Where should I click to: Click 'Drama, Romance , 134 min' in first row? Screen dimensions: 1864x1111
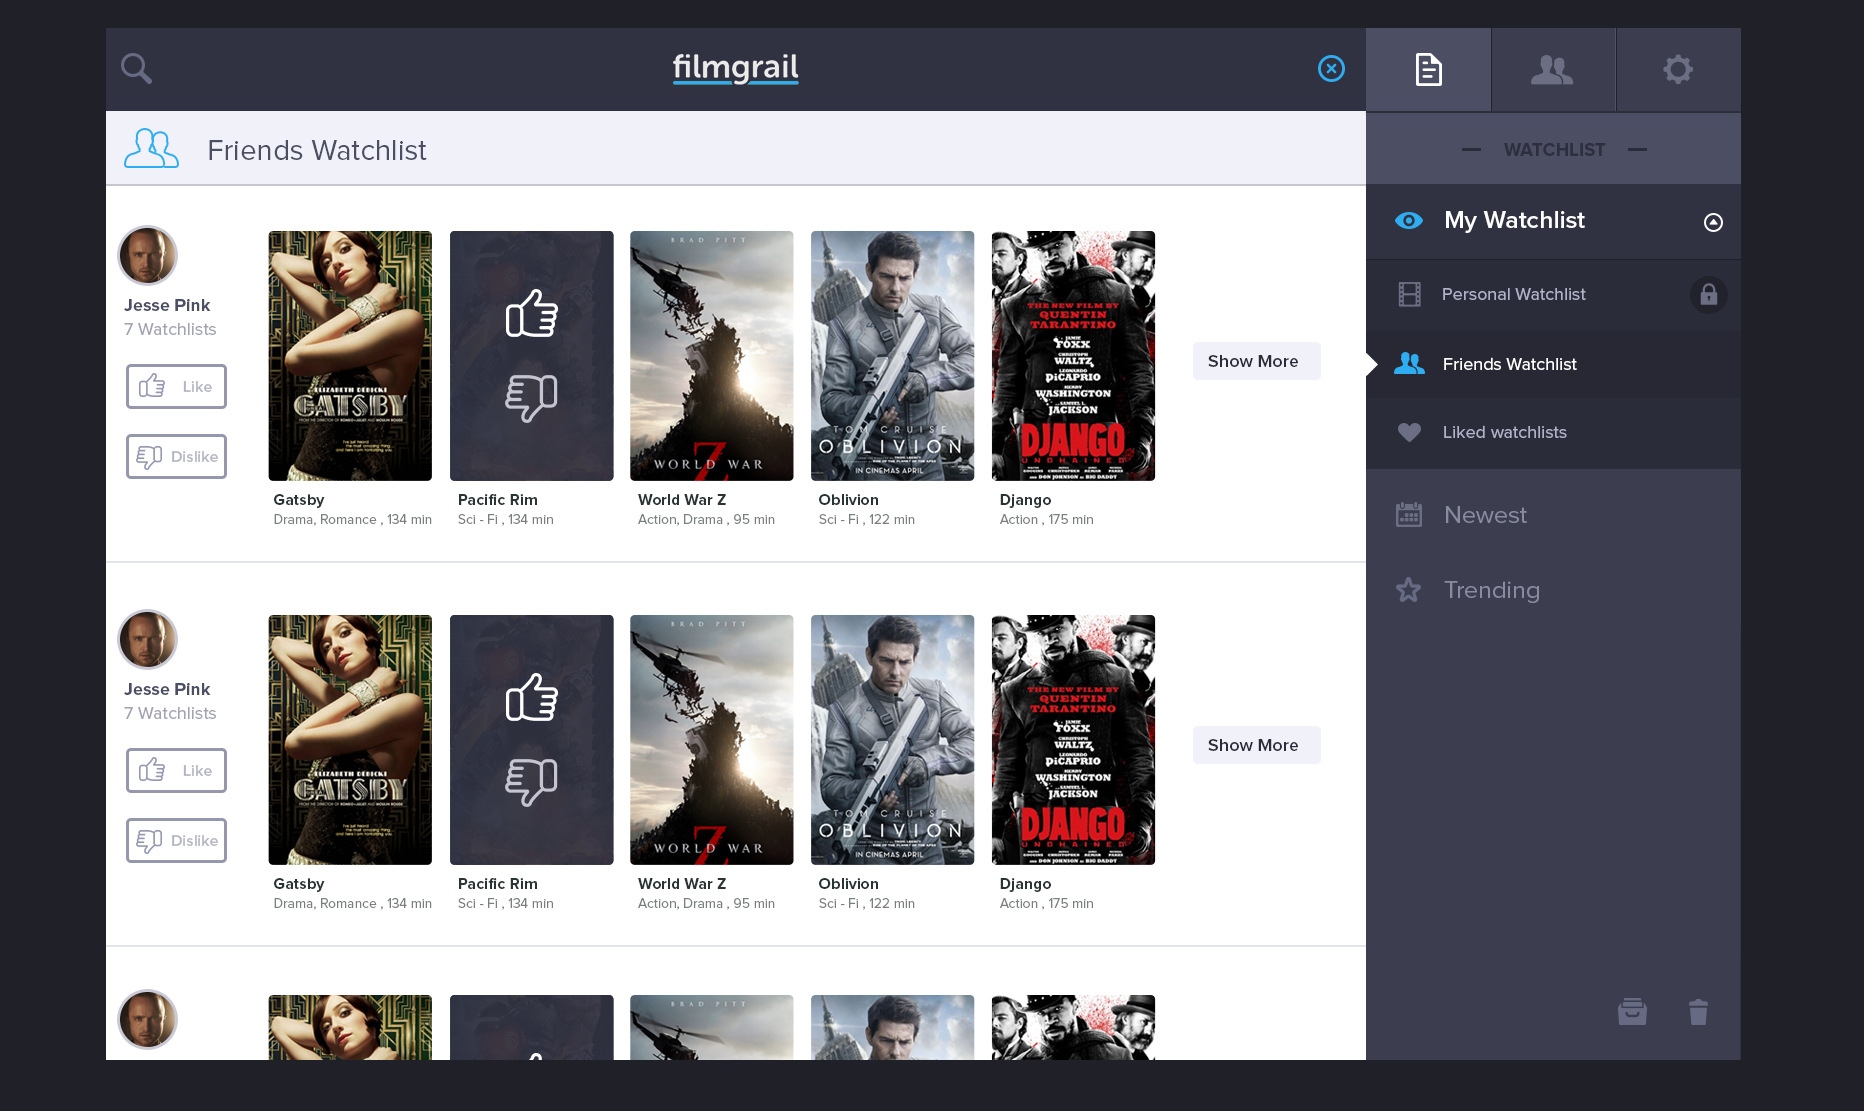(x=353, y=519)
